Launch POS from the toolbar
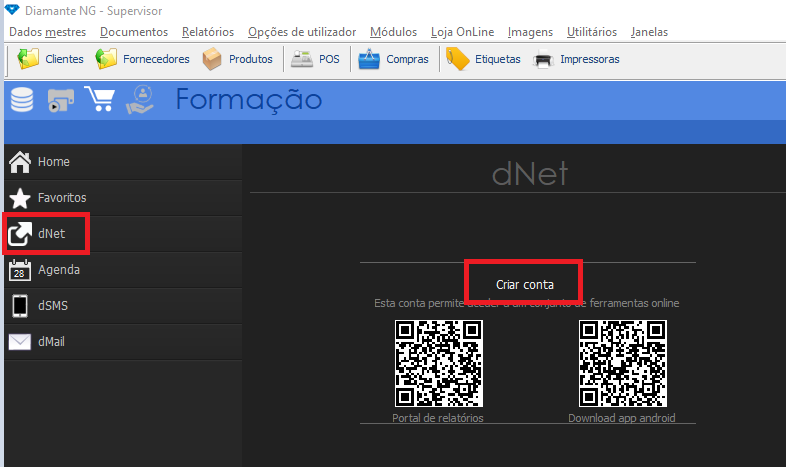The height and width of the screenshot is (467, 786). (315, 59)
